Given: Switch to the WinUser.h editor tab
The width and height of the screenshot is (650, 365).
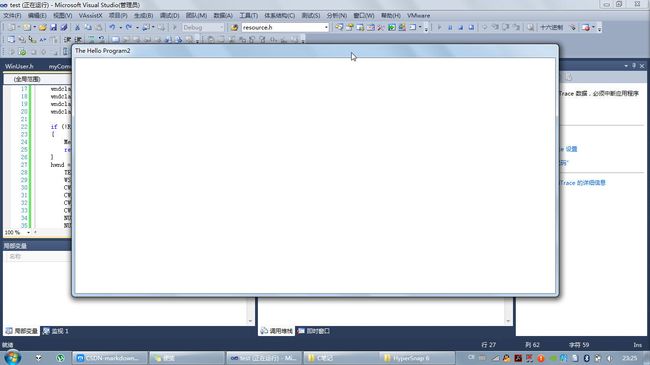Looking at the screenshot, I should point(19,66).
